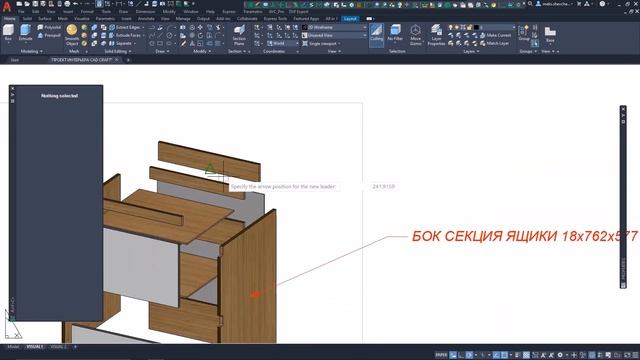Screen dimensions: 640x360
Task: Choose the Extrude Faces command
Action: click(125, 36)
